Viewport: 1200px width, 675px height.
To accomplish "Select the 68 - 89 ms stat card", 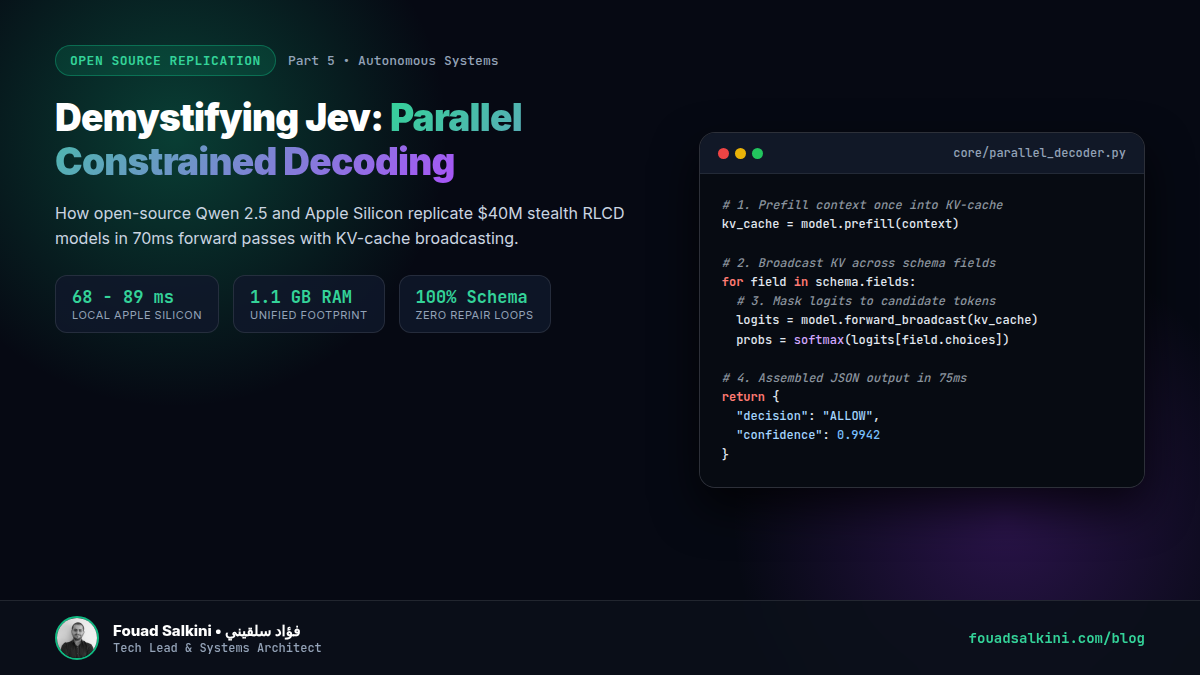I will click(x=137, y=304).
